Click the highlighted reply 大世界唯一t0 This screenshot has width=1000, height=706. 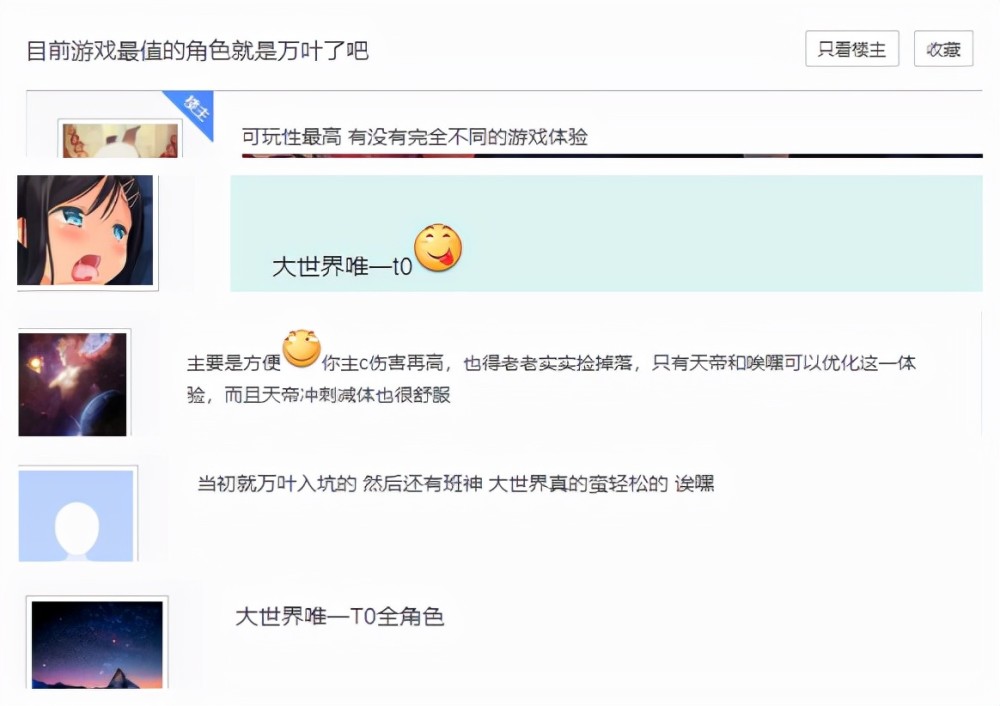point(342,266)
